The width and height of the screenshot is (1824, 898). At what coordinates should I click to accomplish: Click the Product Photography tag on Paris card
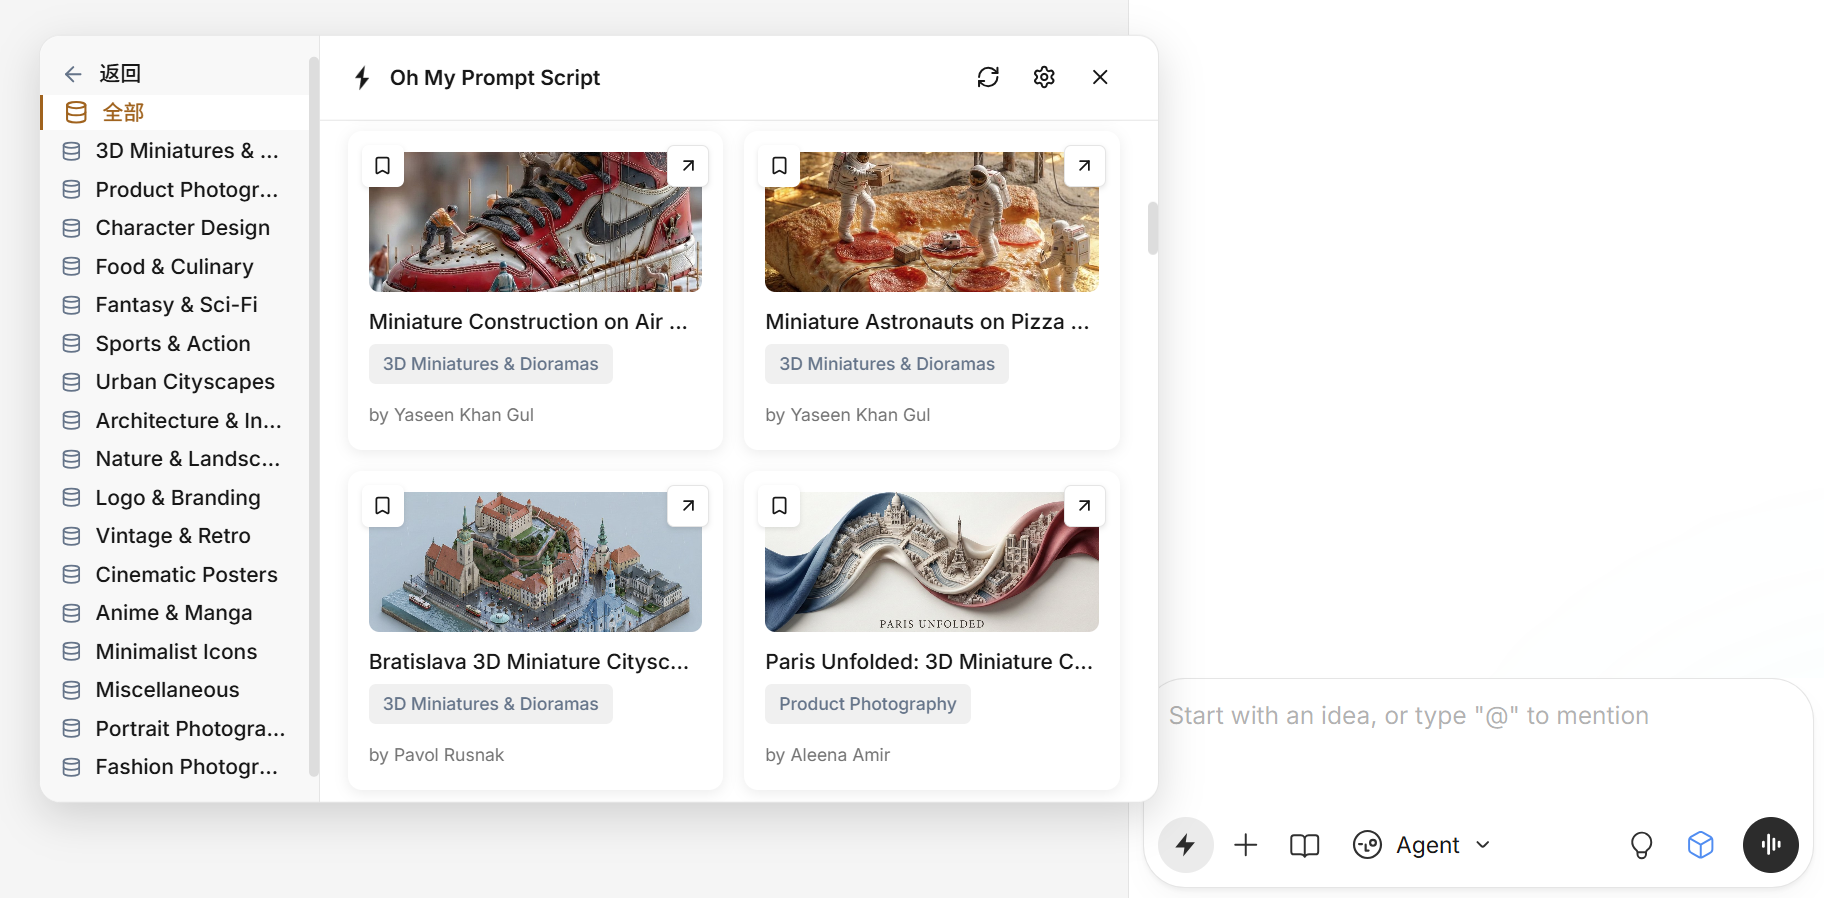[x=867, y=704]
